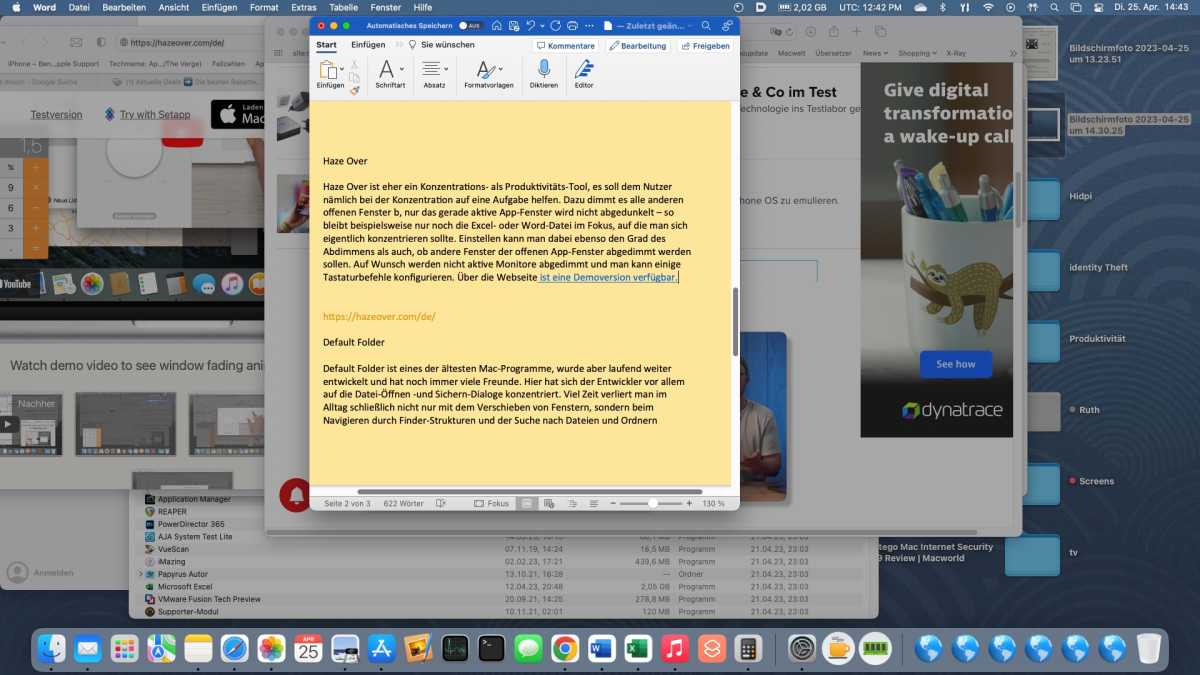Image resolution: width=1200 pixels, height=675 pixels.
Task: Click the search magnifier in Word title bar
Action: point(706,25)
